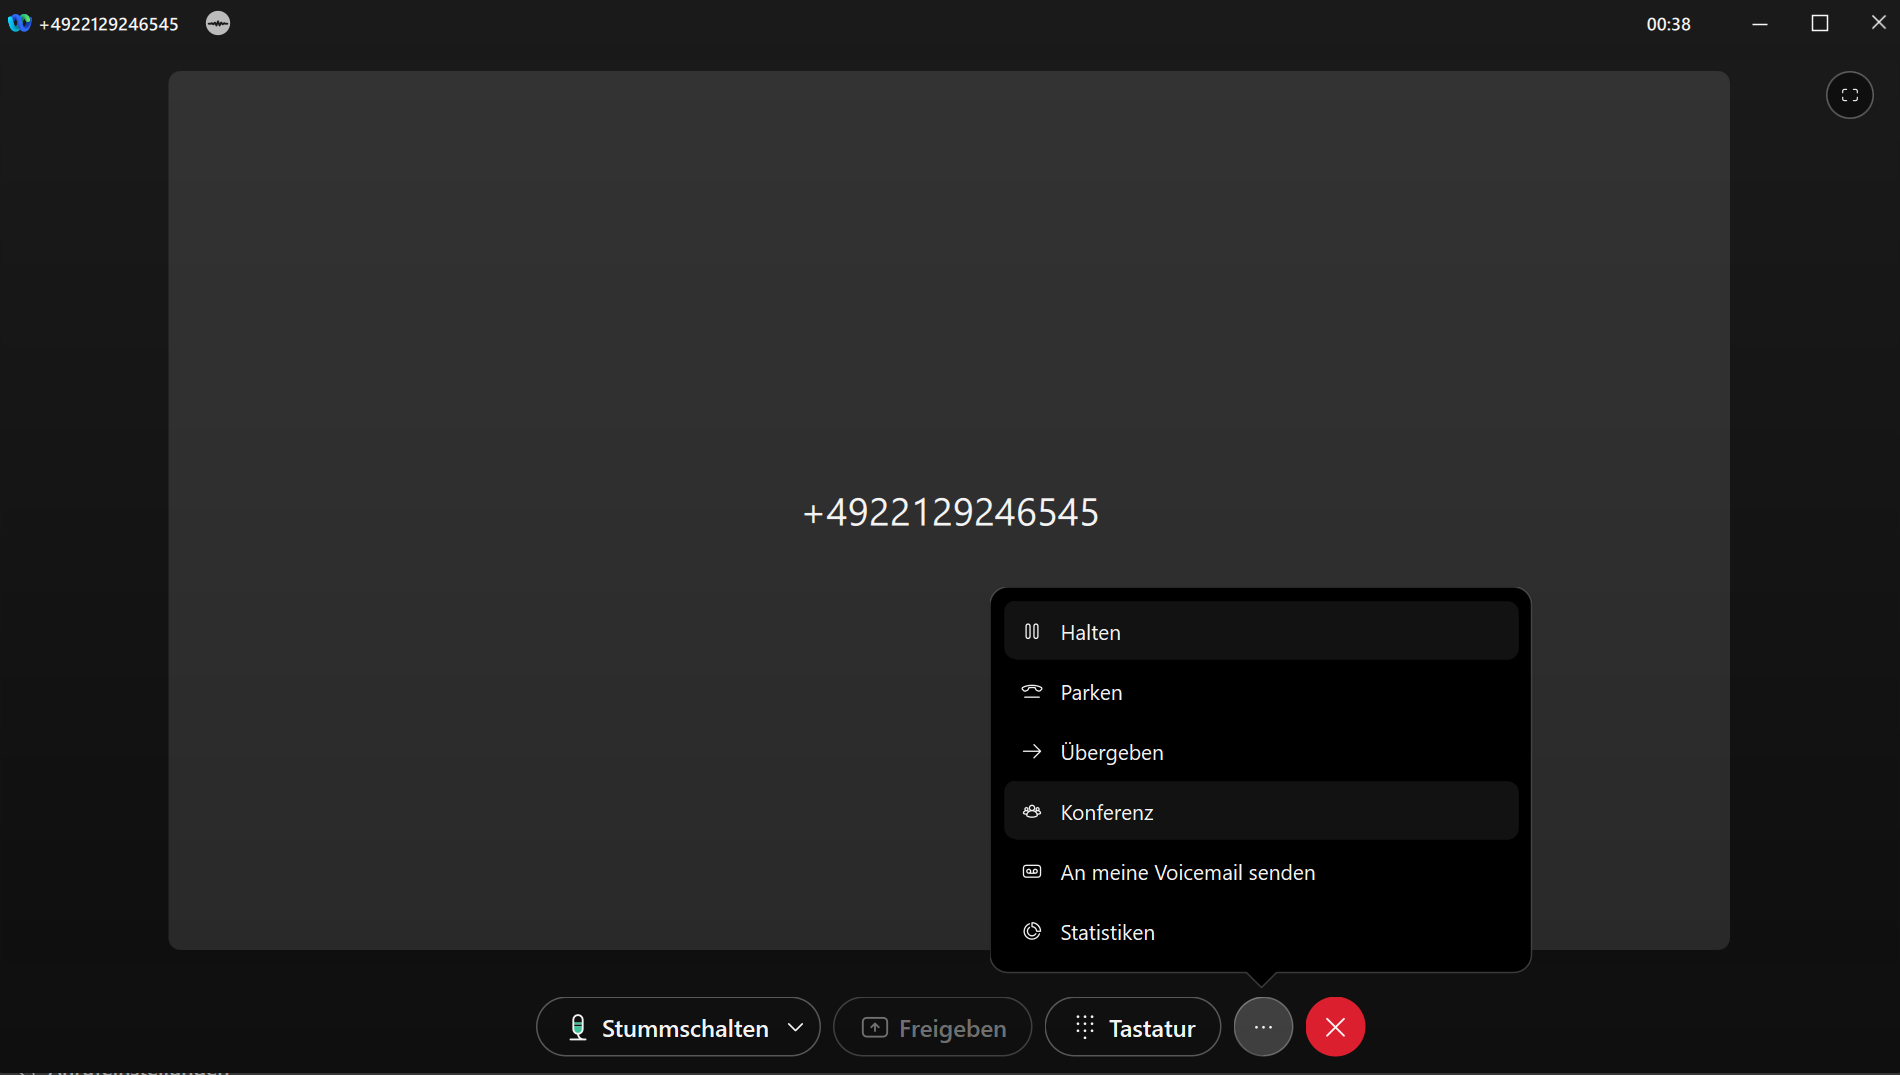Open the Tastatur dial pad
1900x1075 pixels.
tap(1133, 1027)
